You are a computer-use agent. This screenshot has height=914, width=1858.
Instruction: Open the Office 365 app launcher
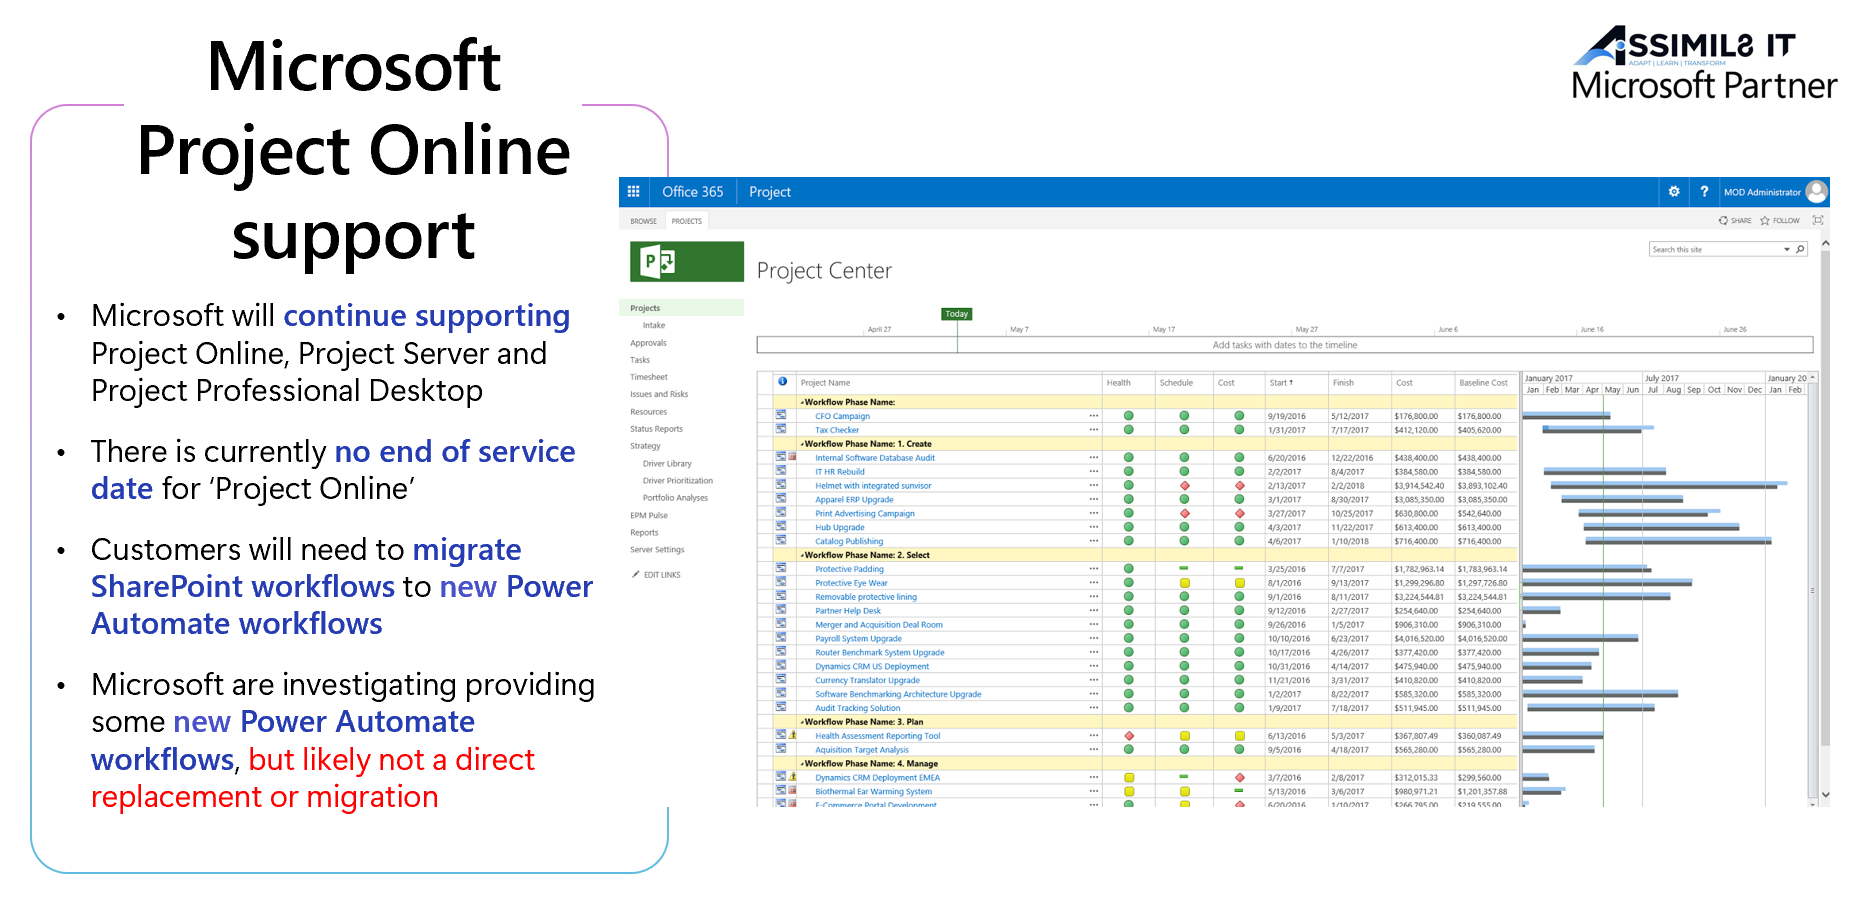coord(633,192)
